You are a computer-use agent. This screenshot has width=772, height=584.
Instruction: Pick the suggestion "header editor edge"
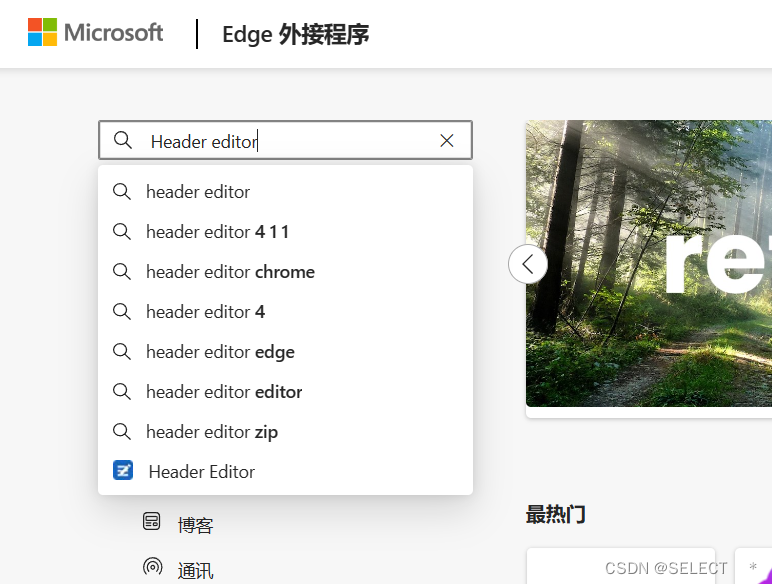click(x=286, y=352)
